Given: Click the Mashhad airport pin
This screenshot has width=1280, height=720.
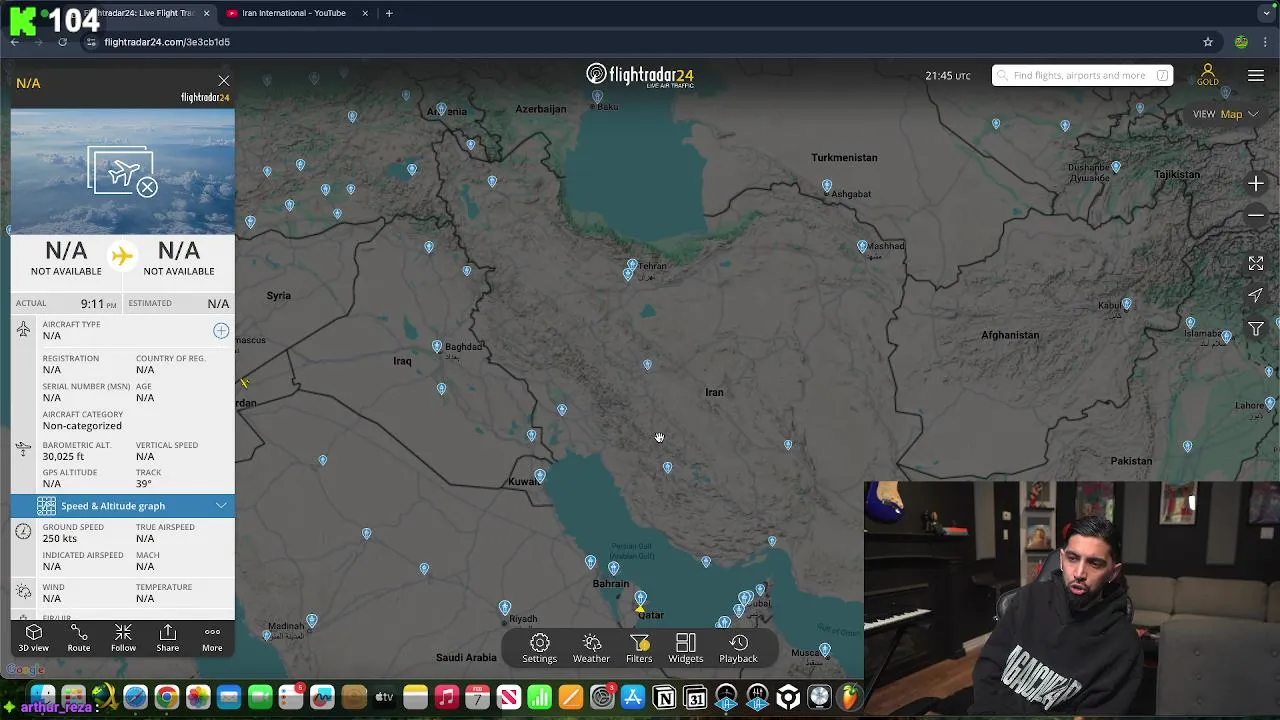Looking at the screenshot, I should pos(862,245).
